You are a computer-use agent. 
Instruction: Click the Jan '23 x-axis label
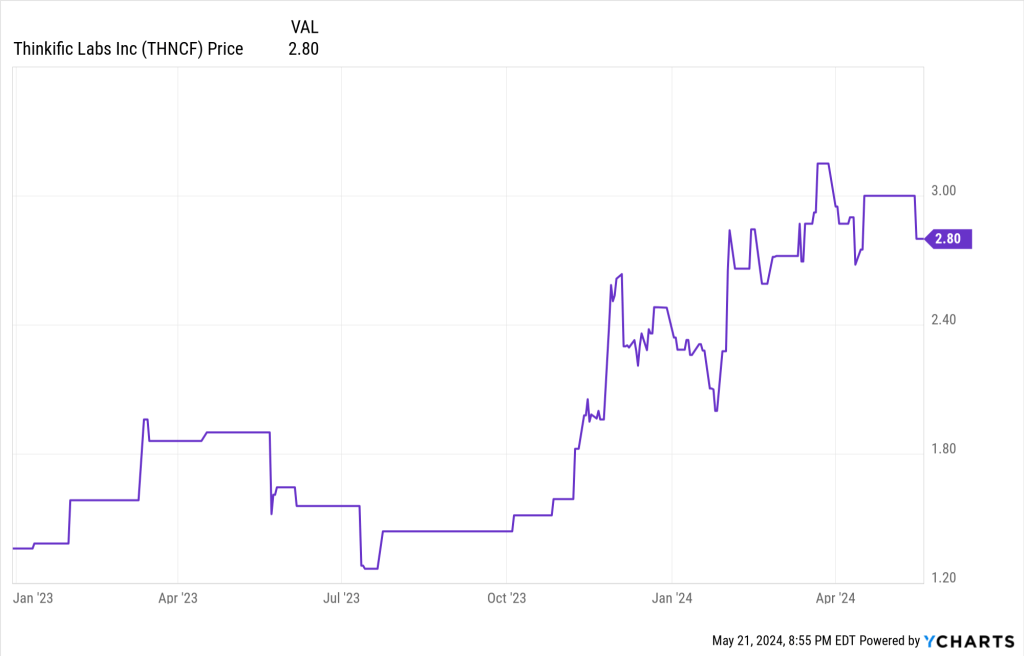[31, 599]
